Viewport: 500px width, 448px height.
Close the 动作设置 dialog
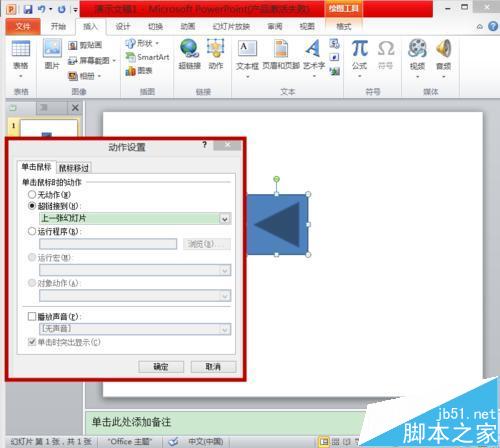[227, 145]
